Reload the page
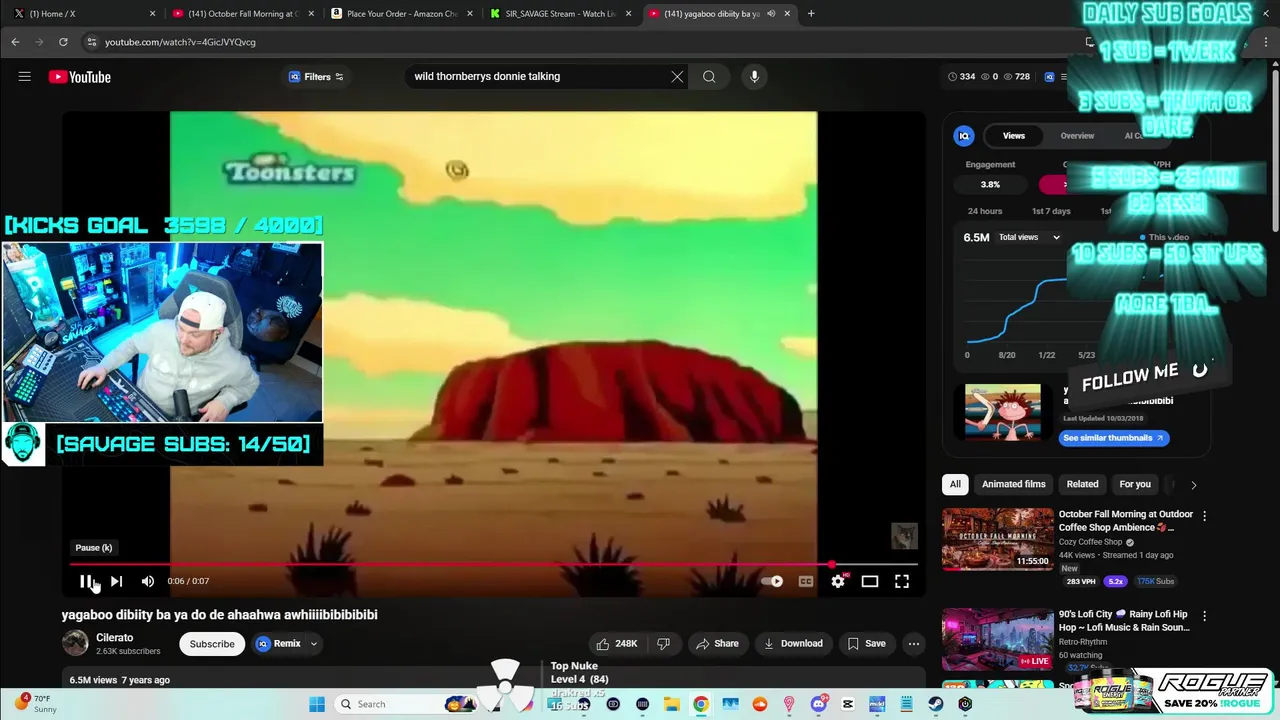The image size is (1280, 720). [63, 42]
